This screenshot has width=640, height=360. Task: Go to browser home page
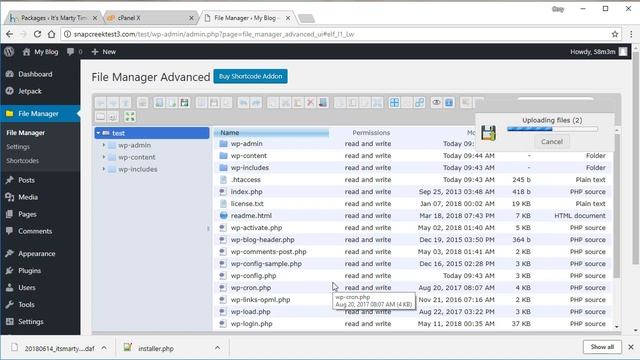coord(51,34)
